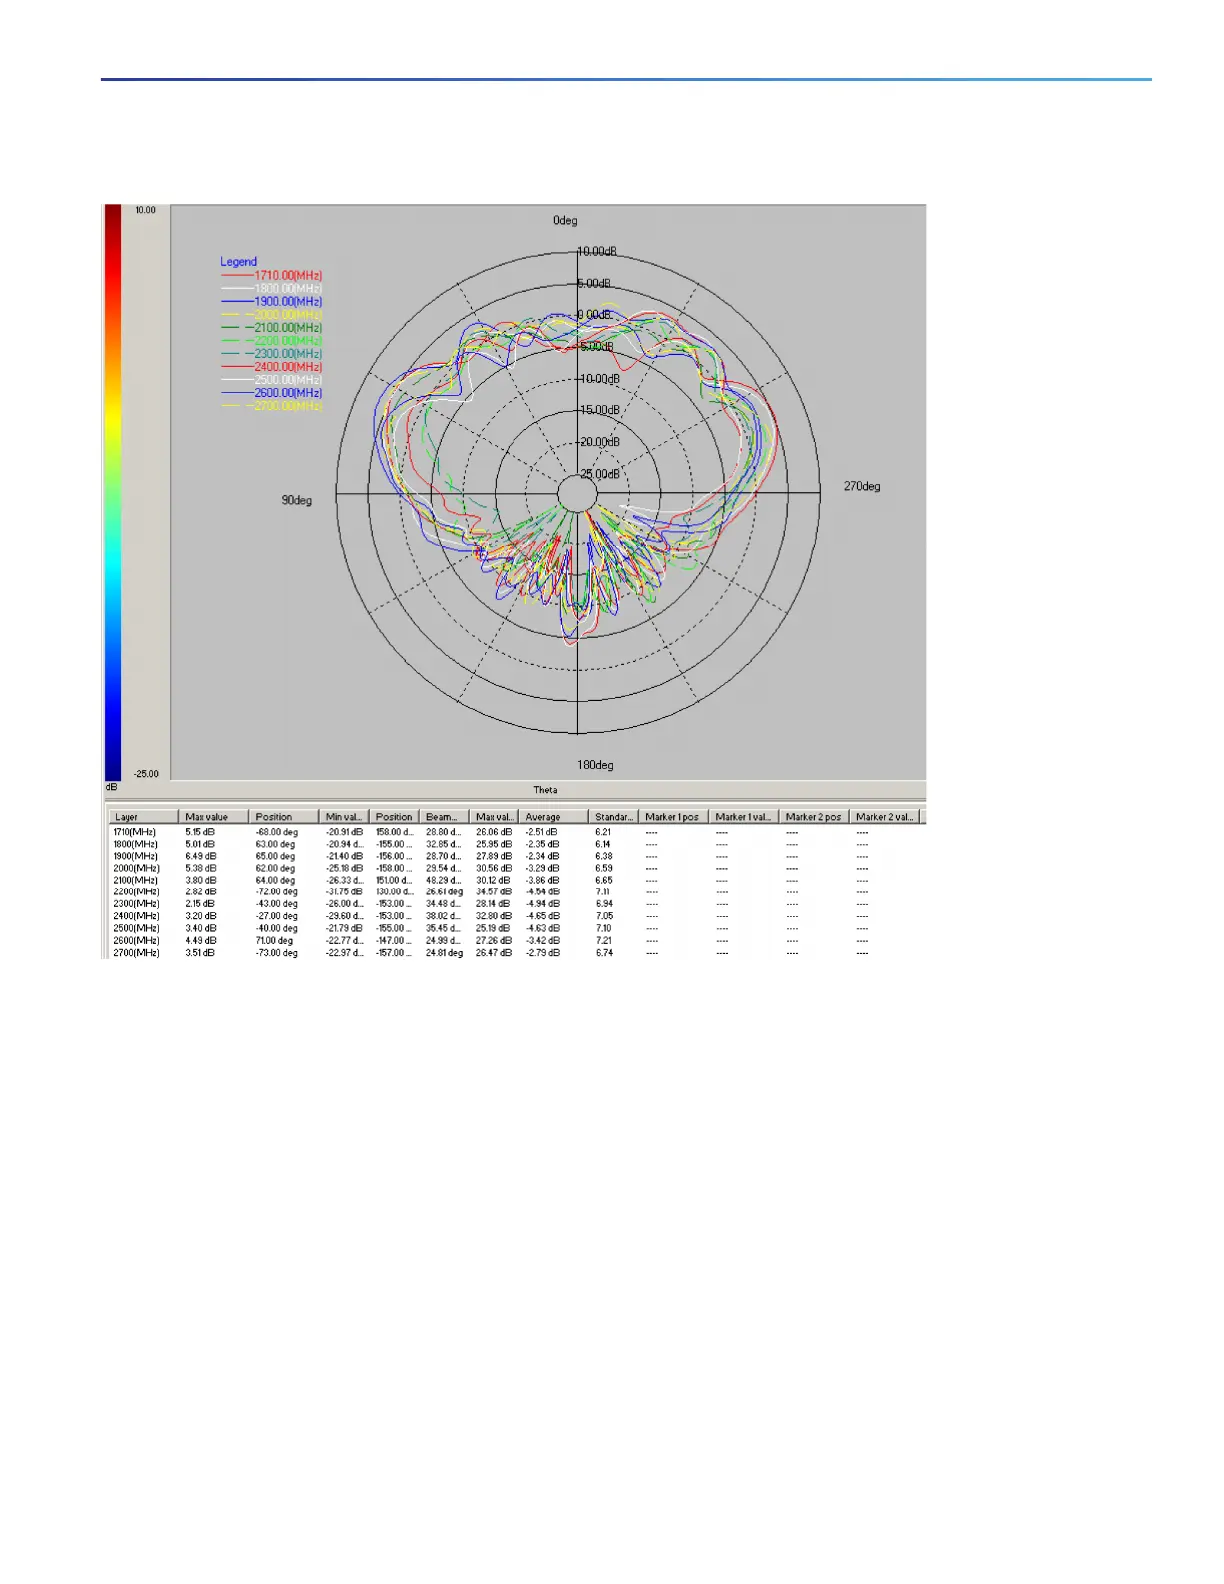Screen dimensions: 1224x1584
Task: Select the 1710.00(MHz) legend entry
Action: click(x=272, y=275)
